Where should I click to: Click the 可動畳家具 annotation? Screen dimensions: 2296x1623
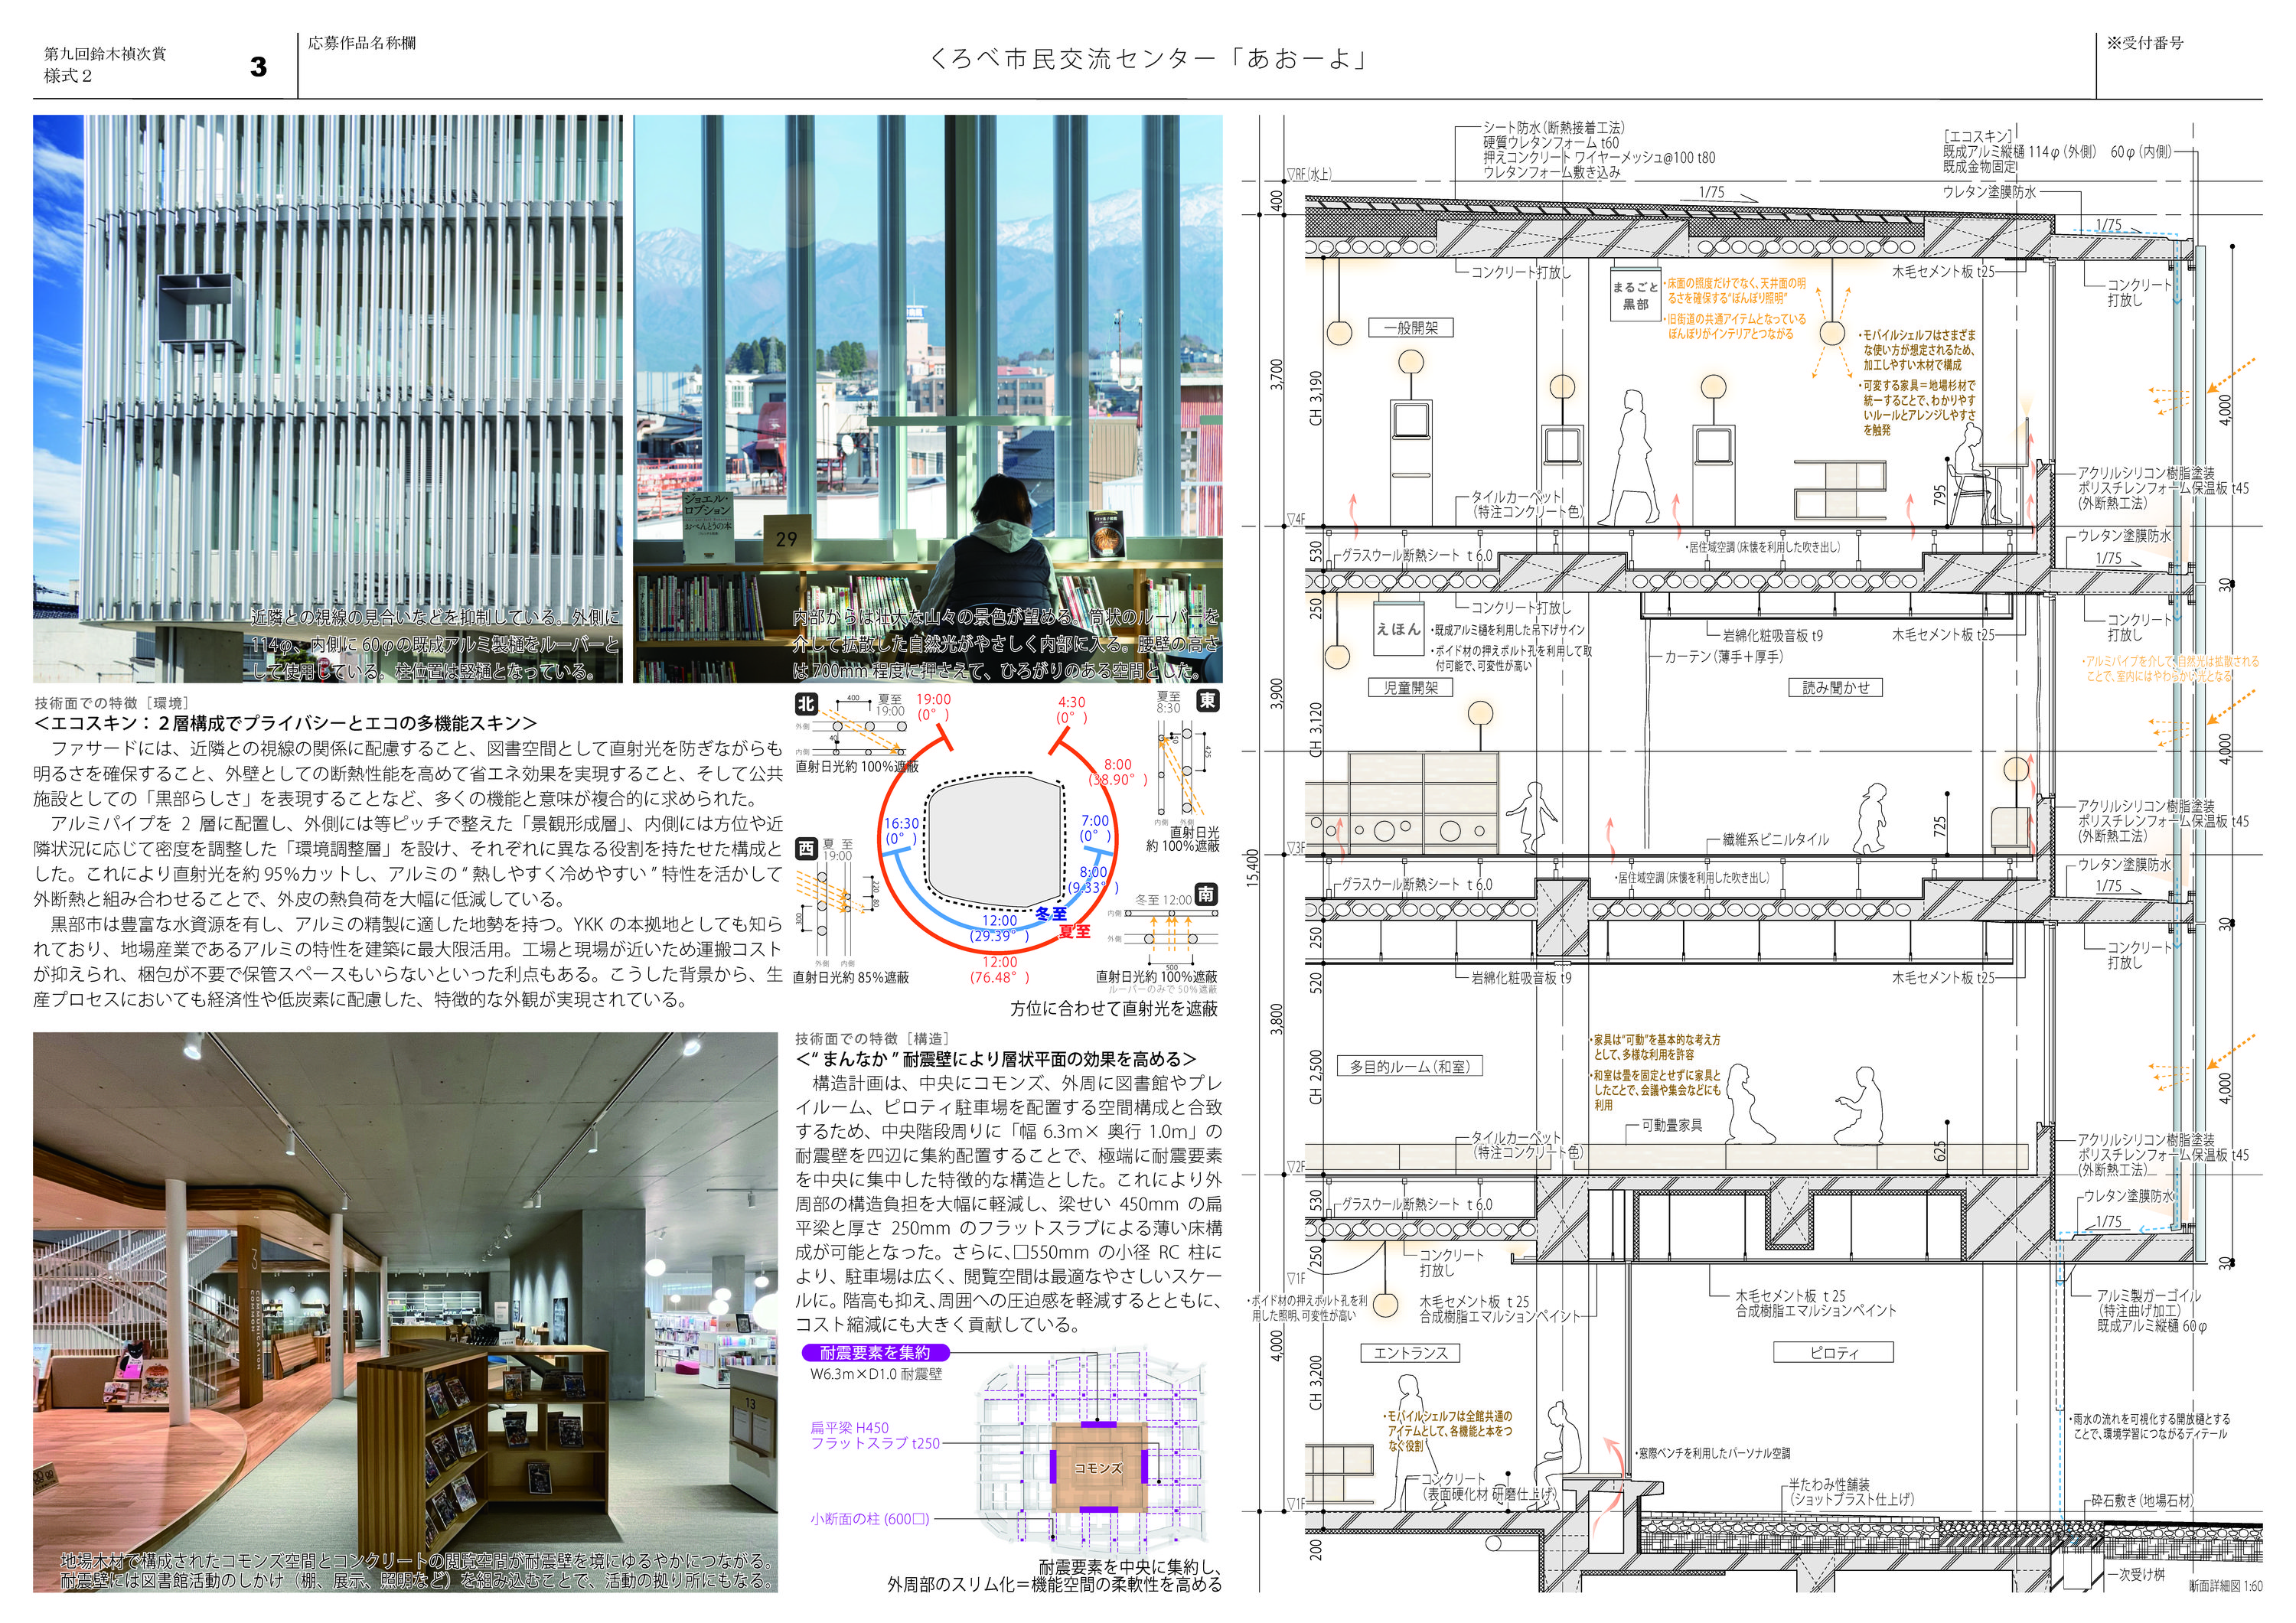click(x=1671, y=1125)
